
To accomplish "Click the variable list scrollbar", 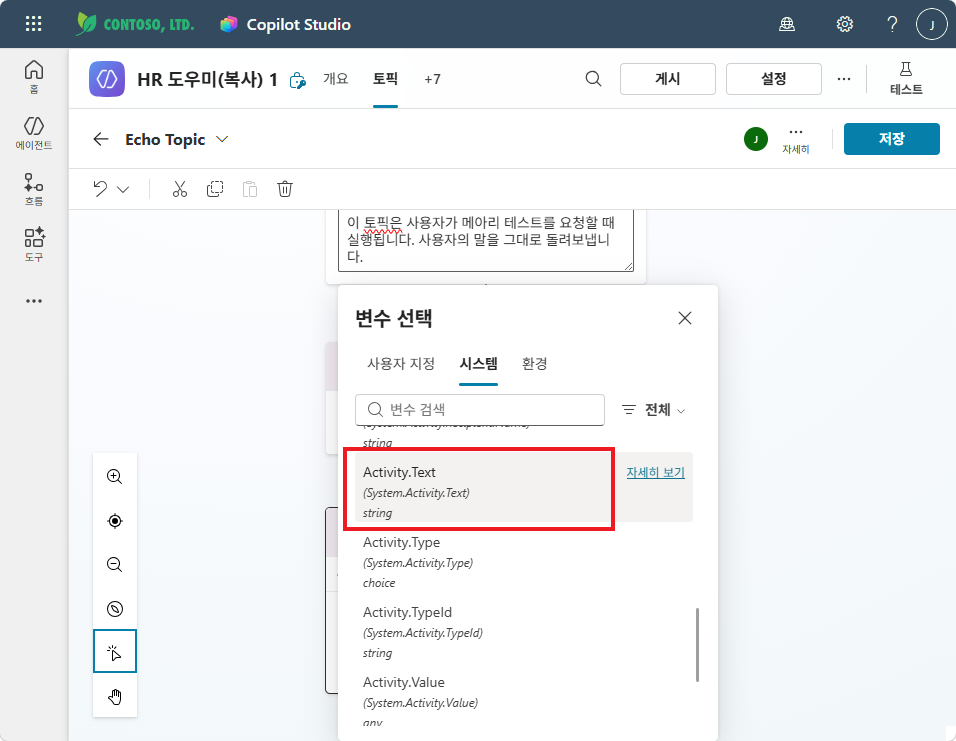I will (697, 645).
